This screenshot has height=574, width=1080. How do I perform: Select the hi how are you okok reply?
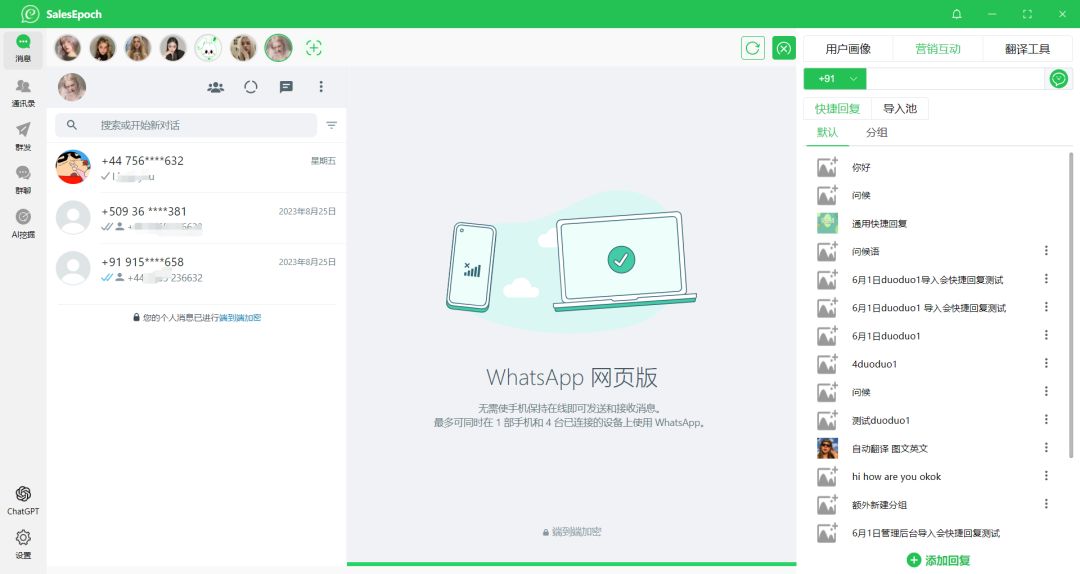[x=896, y=477]
